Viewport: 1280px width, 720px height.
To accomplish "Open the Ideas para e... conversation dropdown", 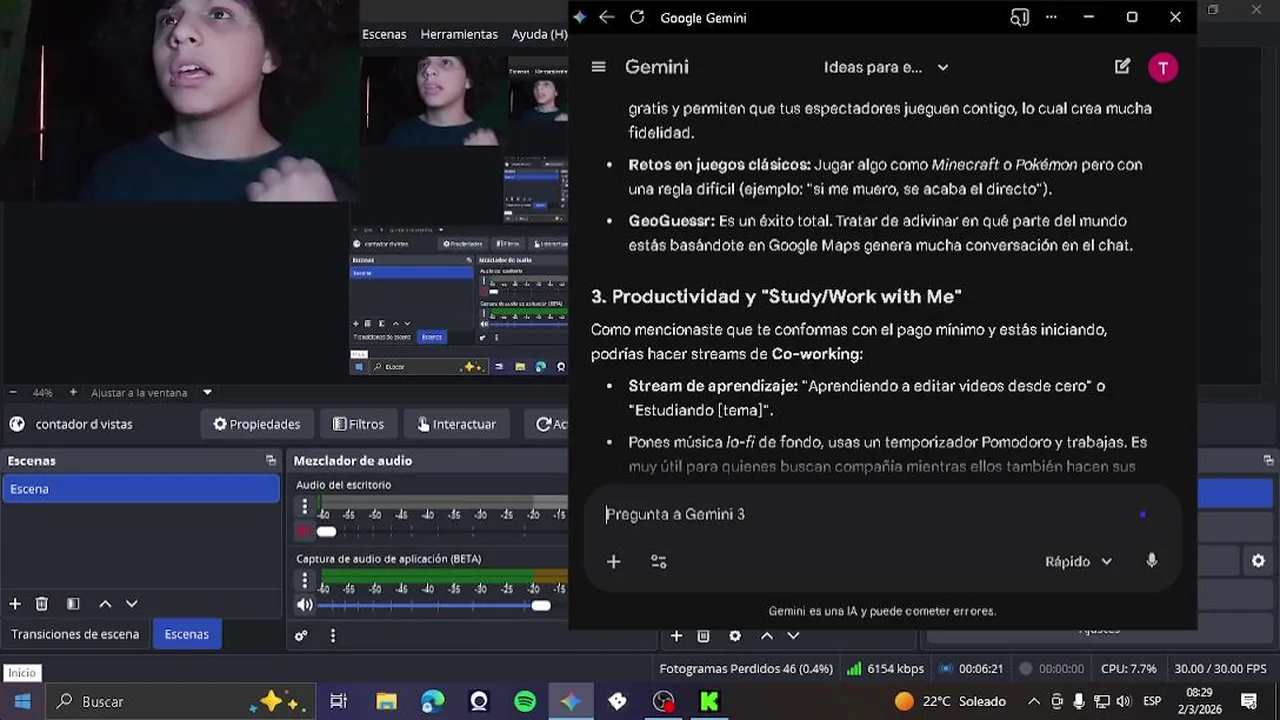I will coord(886,67).
